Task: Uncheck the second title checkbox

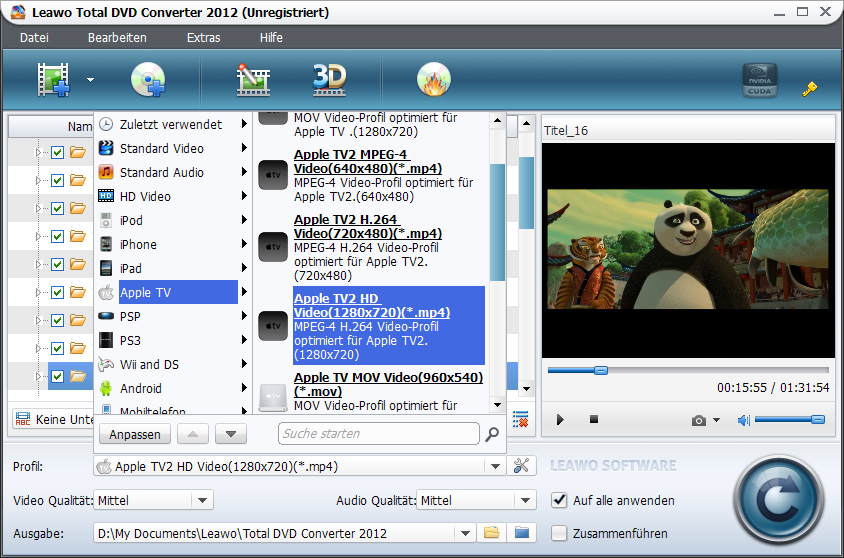Action: [58, 180]
